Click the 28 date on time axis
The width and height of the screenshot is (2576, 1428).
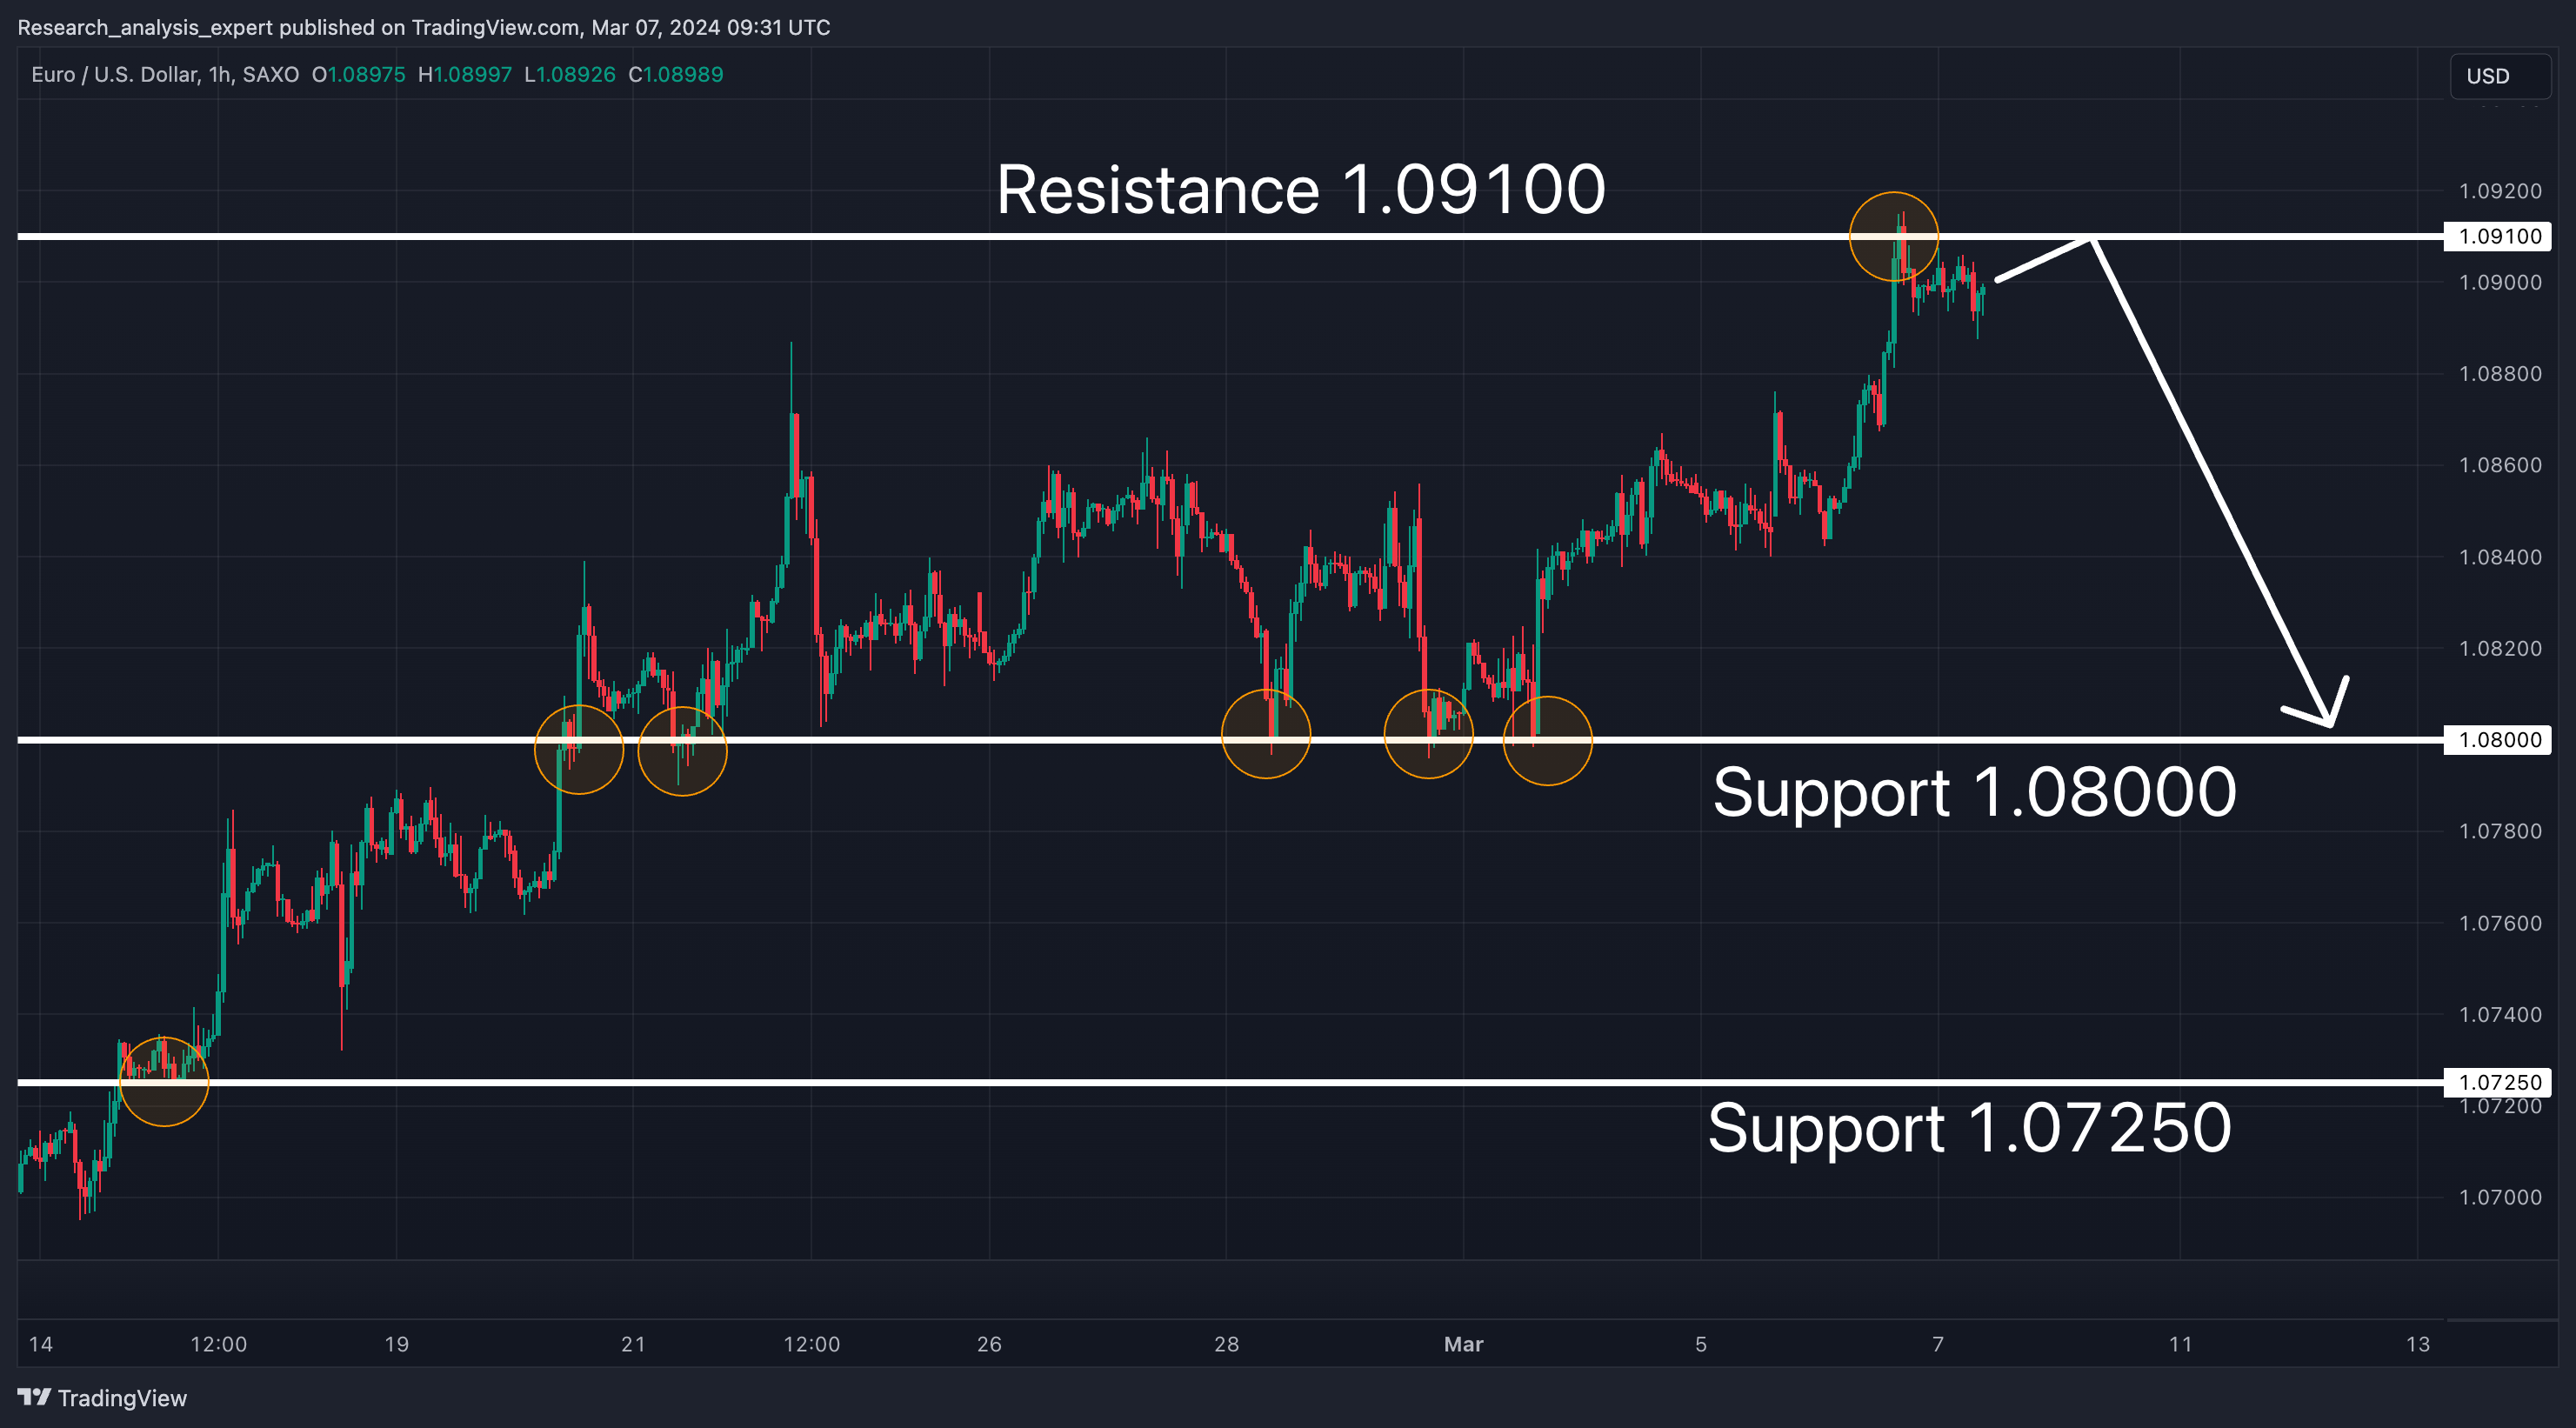pyautogui.click(x=1226, y=1344)
